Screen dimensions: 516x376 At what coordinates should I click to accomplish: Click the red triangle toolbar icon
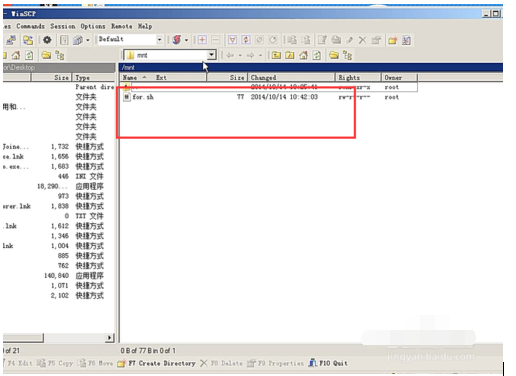(232, 40)
